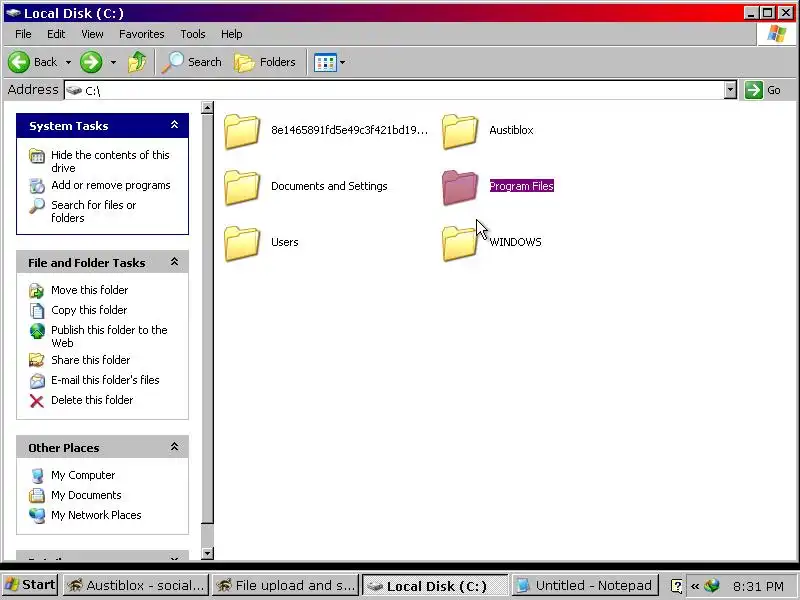This screenshot has width=800, height=600.
Task: Click the Search for files magnifier icon
Action: coord(37,206)
